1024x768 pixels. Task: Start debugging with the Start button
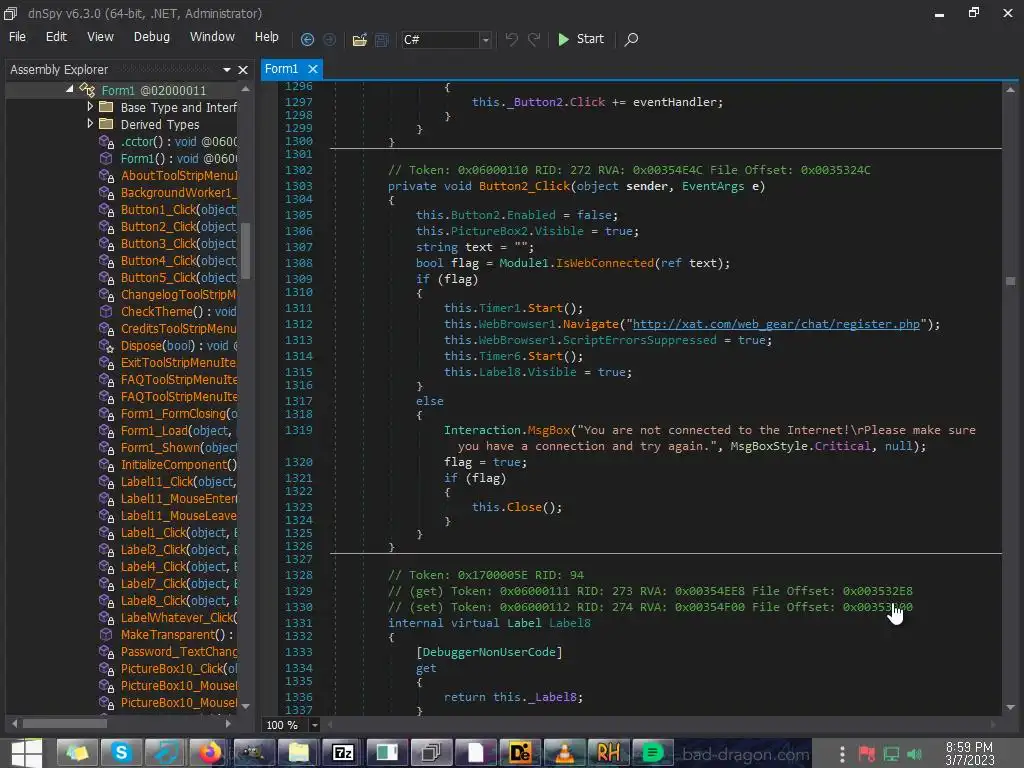pyautogui.click(x=580, y=39)
